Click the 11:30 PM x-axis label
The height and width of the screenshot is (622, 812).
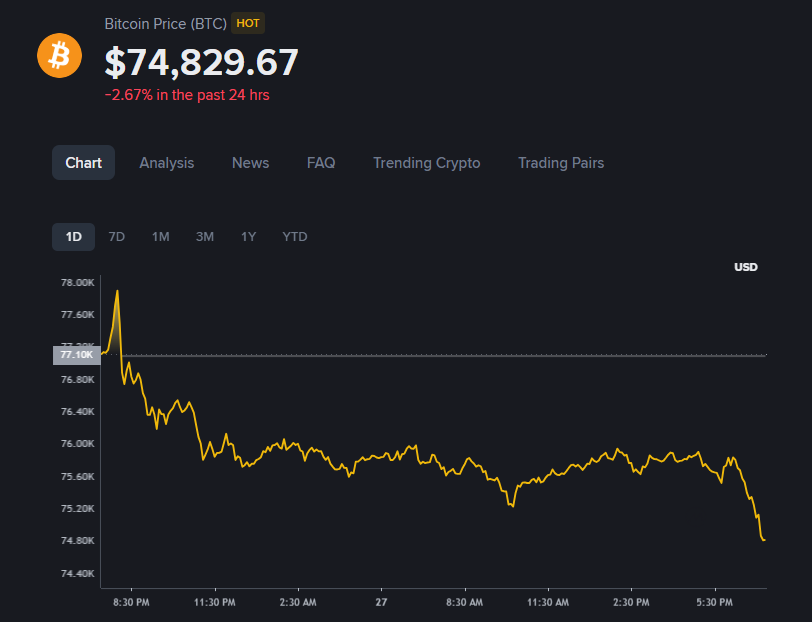click(214, 602)
